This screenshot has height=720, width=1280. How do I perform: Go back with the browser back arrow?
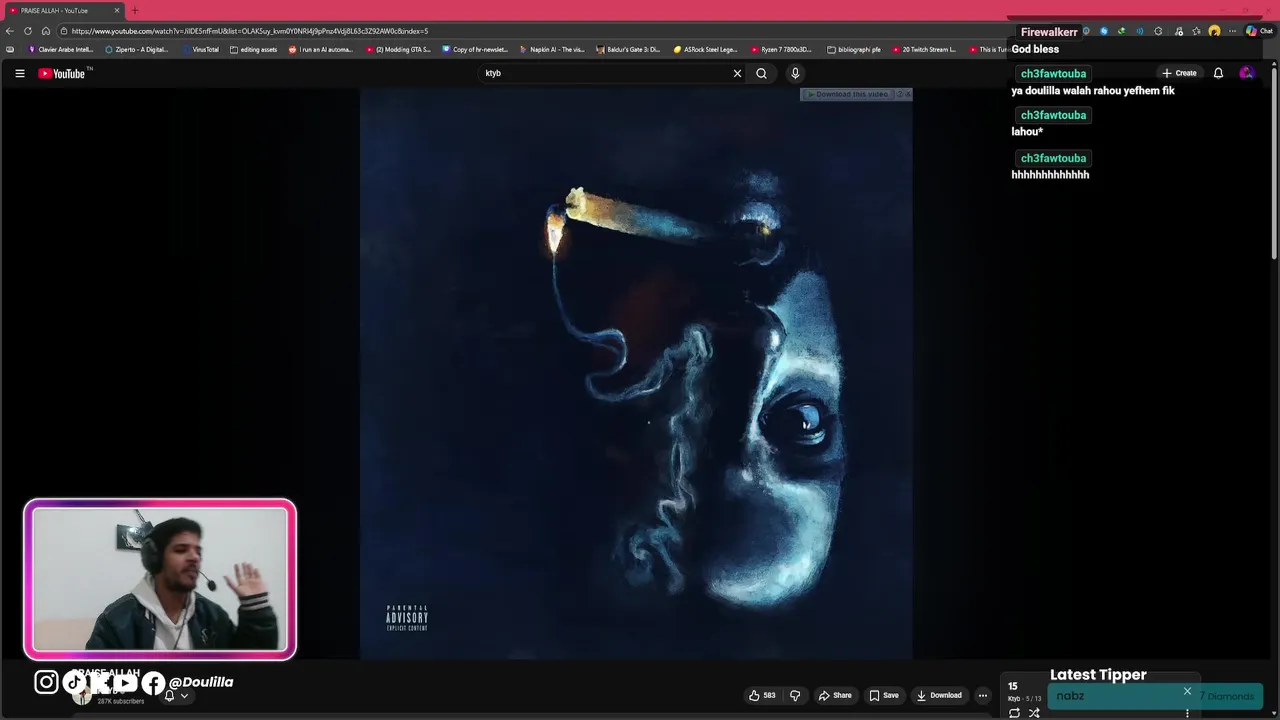(10, 31)
